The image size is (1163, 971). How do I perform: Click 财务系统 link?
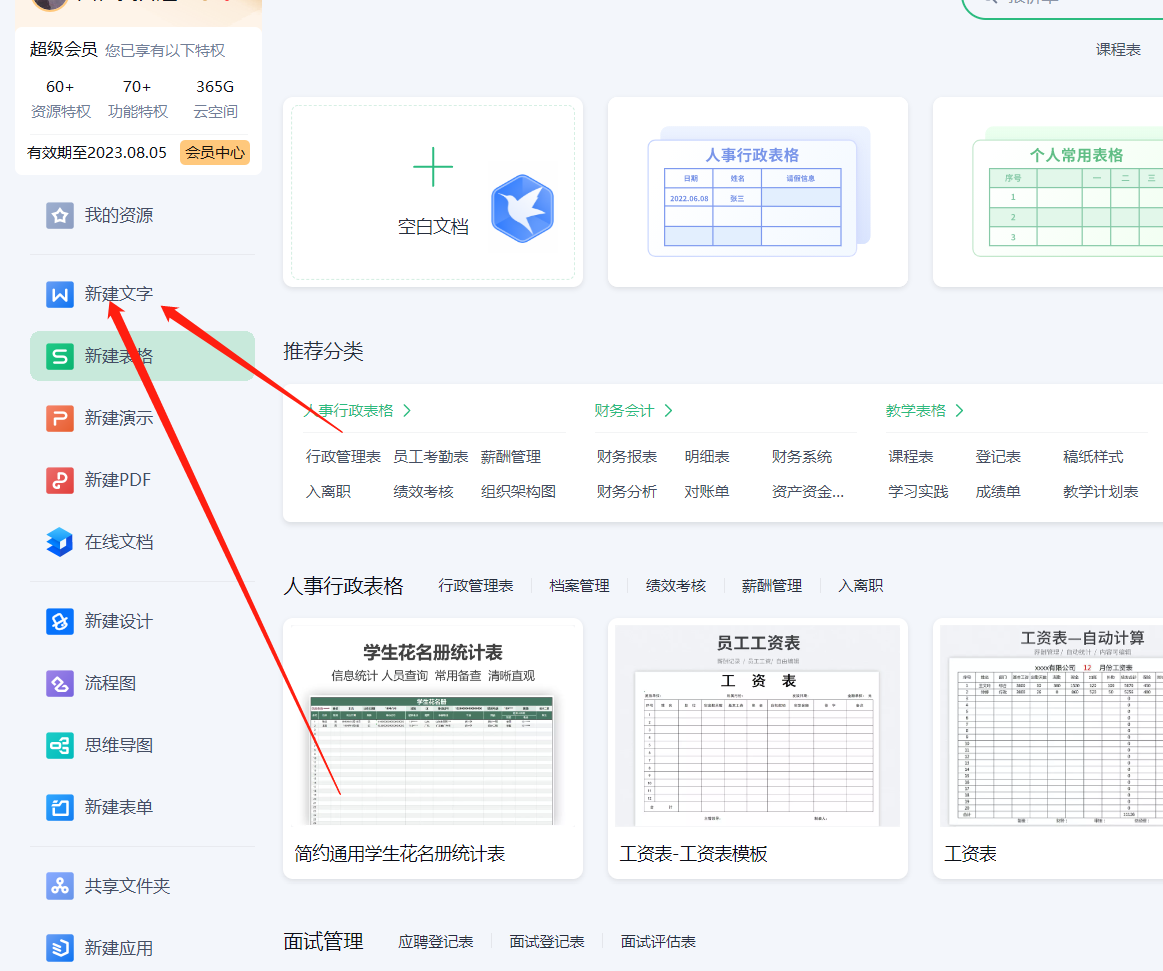[x=802, y=457]
